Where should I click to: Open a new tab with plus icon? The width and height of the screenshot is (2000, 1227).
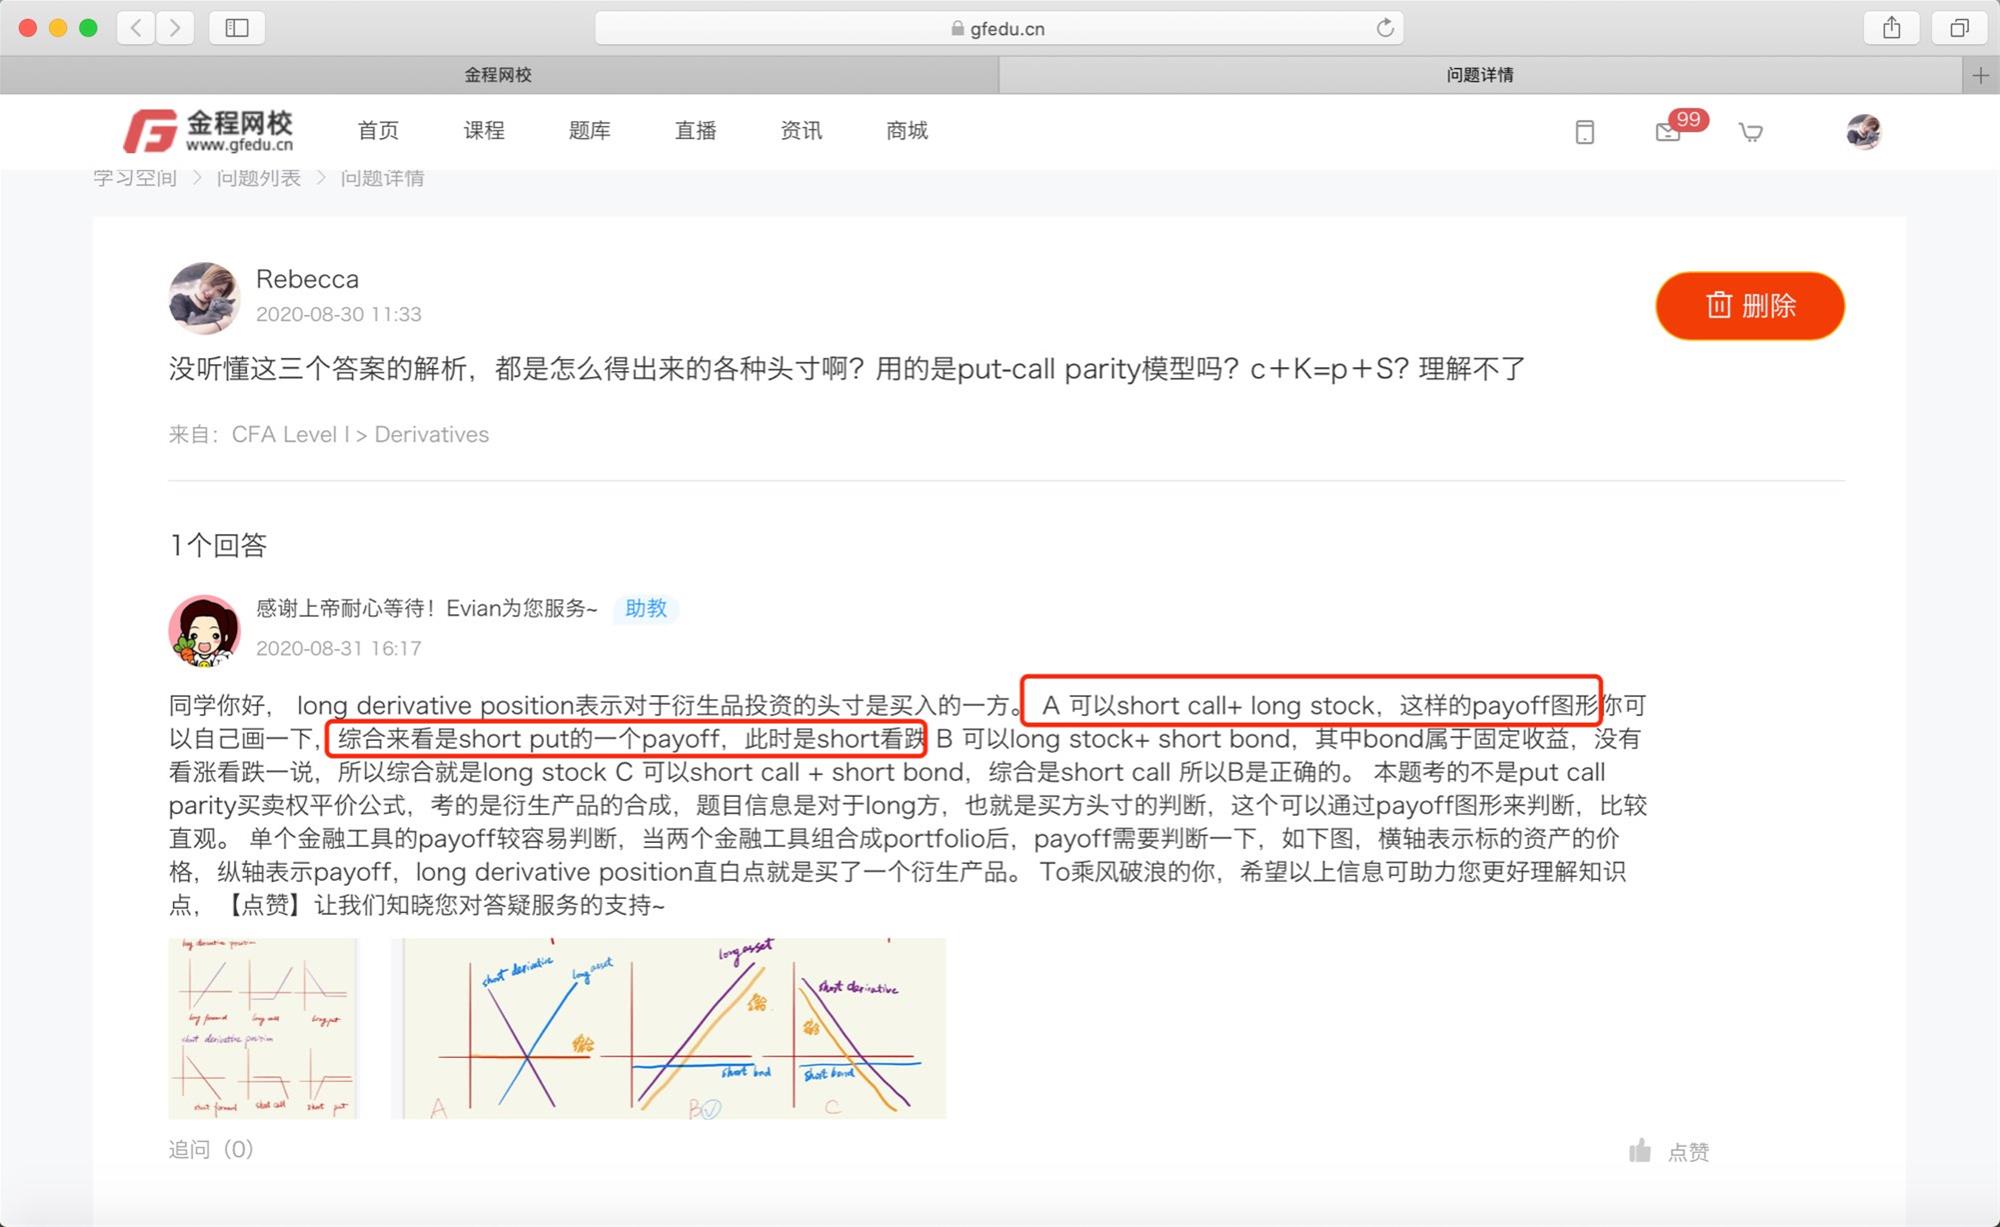tap(1981, 75)
